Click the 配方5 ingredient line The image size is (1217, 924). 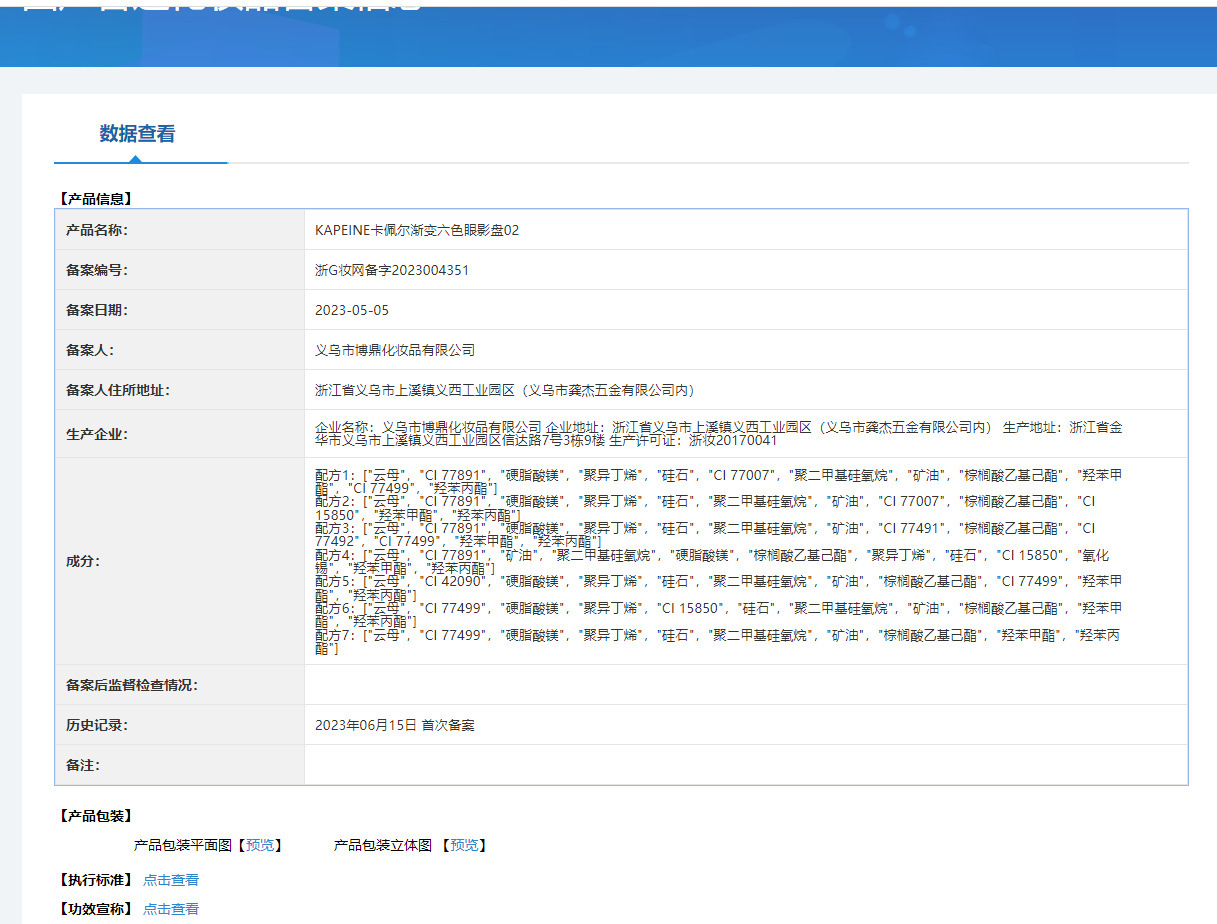click(x=718, y=588)
